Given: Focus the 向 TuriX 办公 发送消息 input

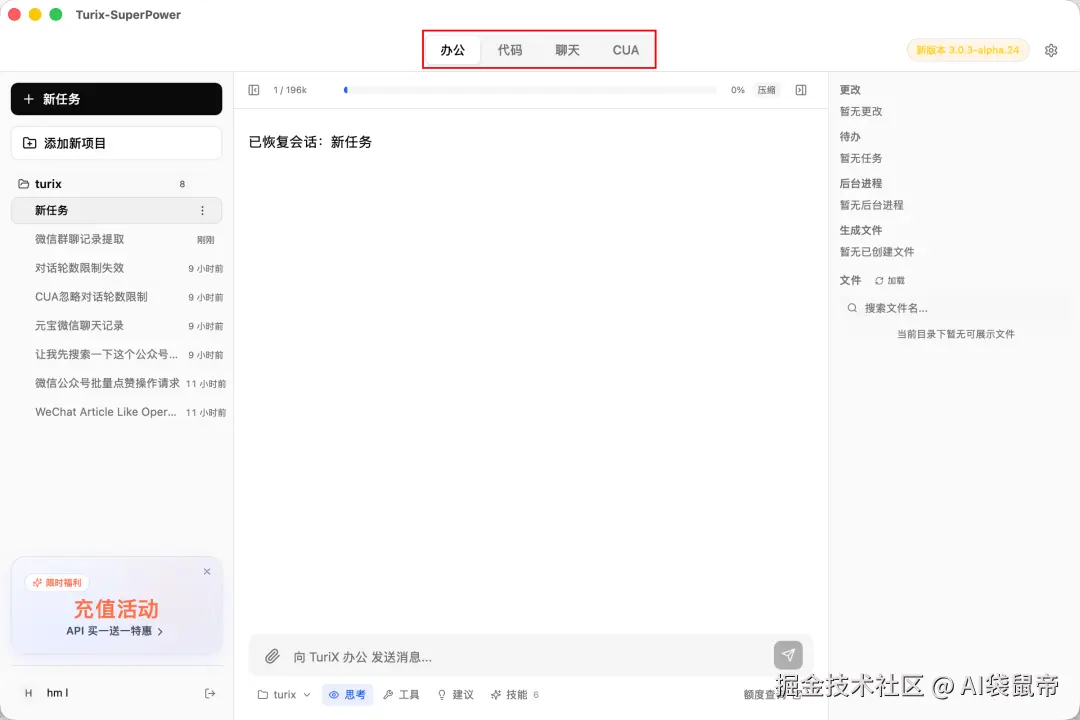Looking at the screenshot, I should 529,657.
